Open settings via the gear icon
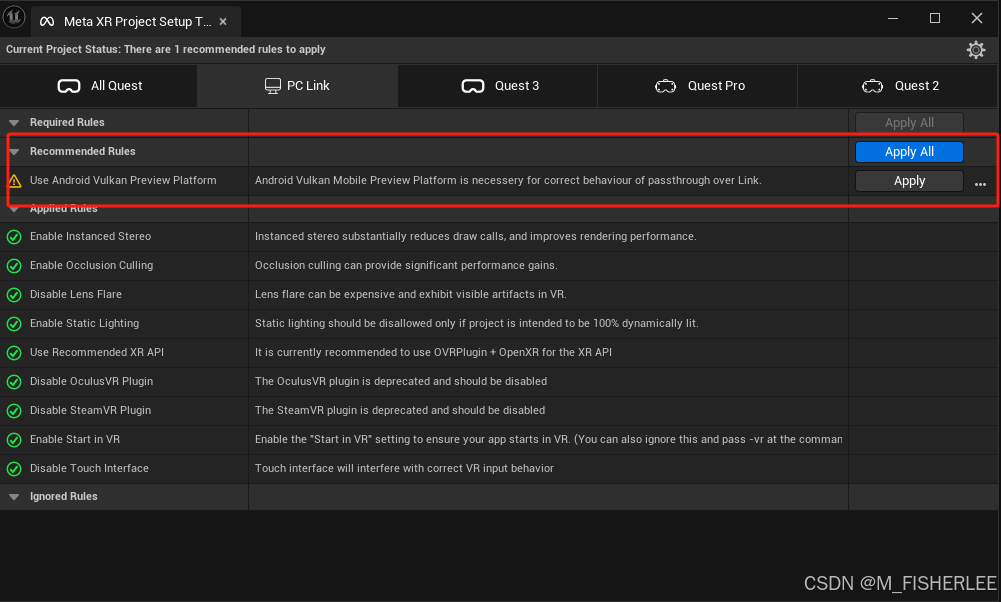Viewport: 1001px width, 602px height. click(x=975, y=50)
